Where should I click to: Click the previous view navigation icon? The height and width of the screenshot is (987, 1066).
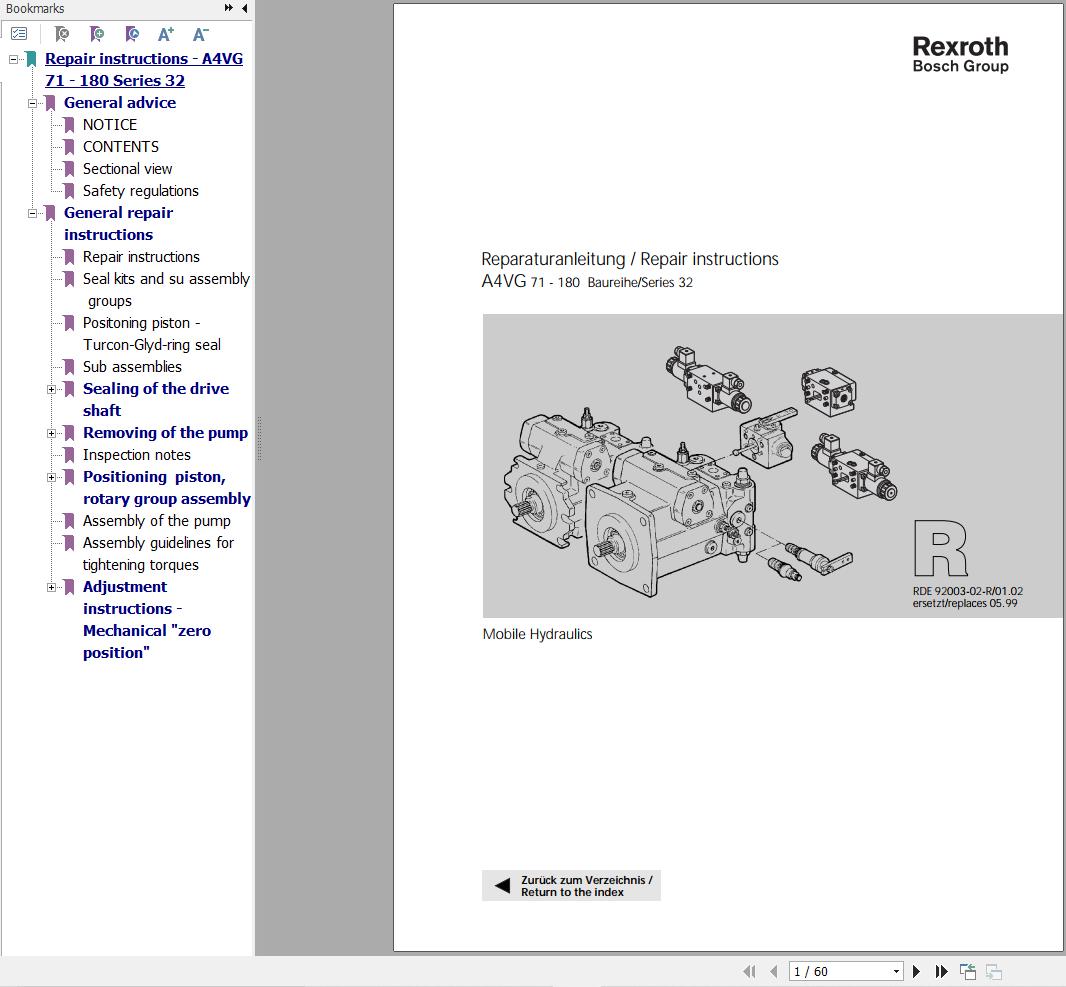(968, 971)
